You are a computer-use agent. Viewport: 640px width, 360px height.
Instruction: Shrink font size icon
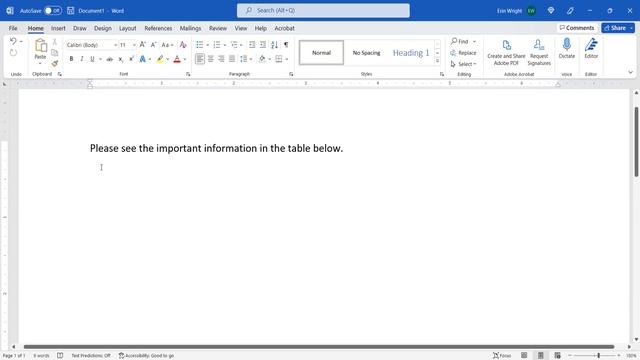(x=153, y=44)
